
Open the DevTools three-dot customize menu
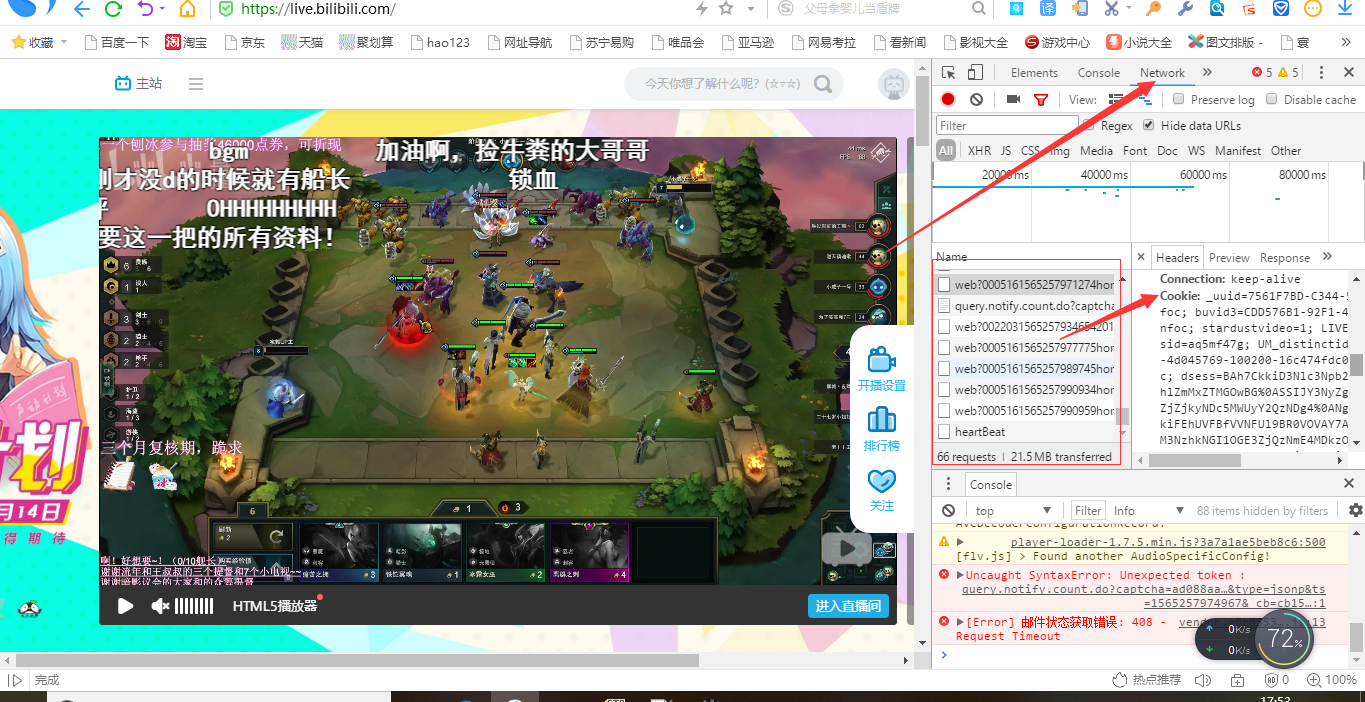click(x=1321, y=72)
